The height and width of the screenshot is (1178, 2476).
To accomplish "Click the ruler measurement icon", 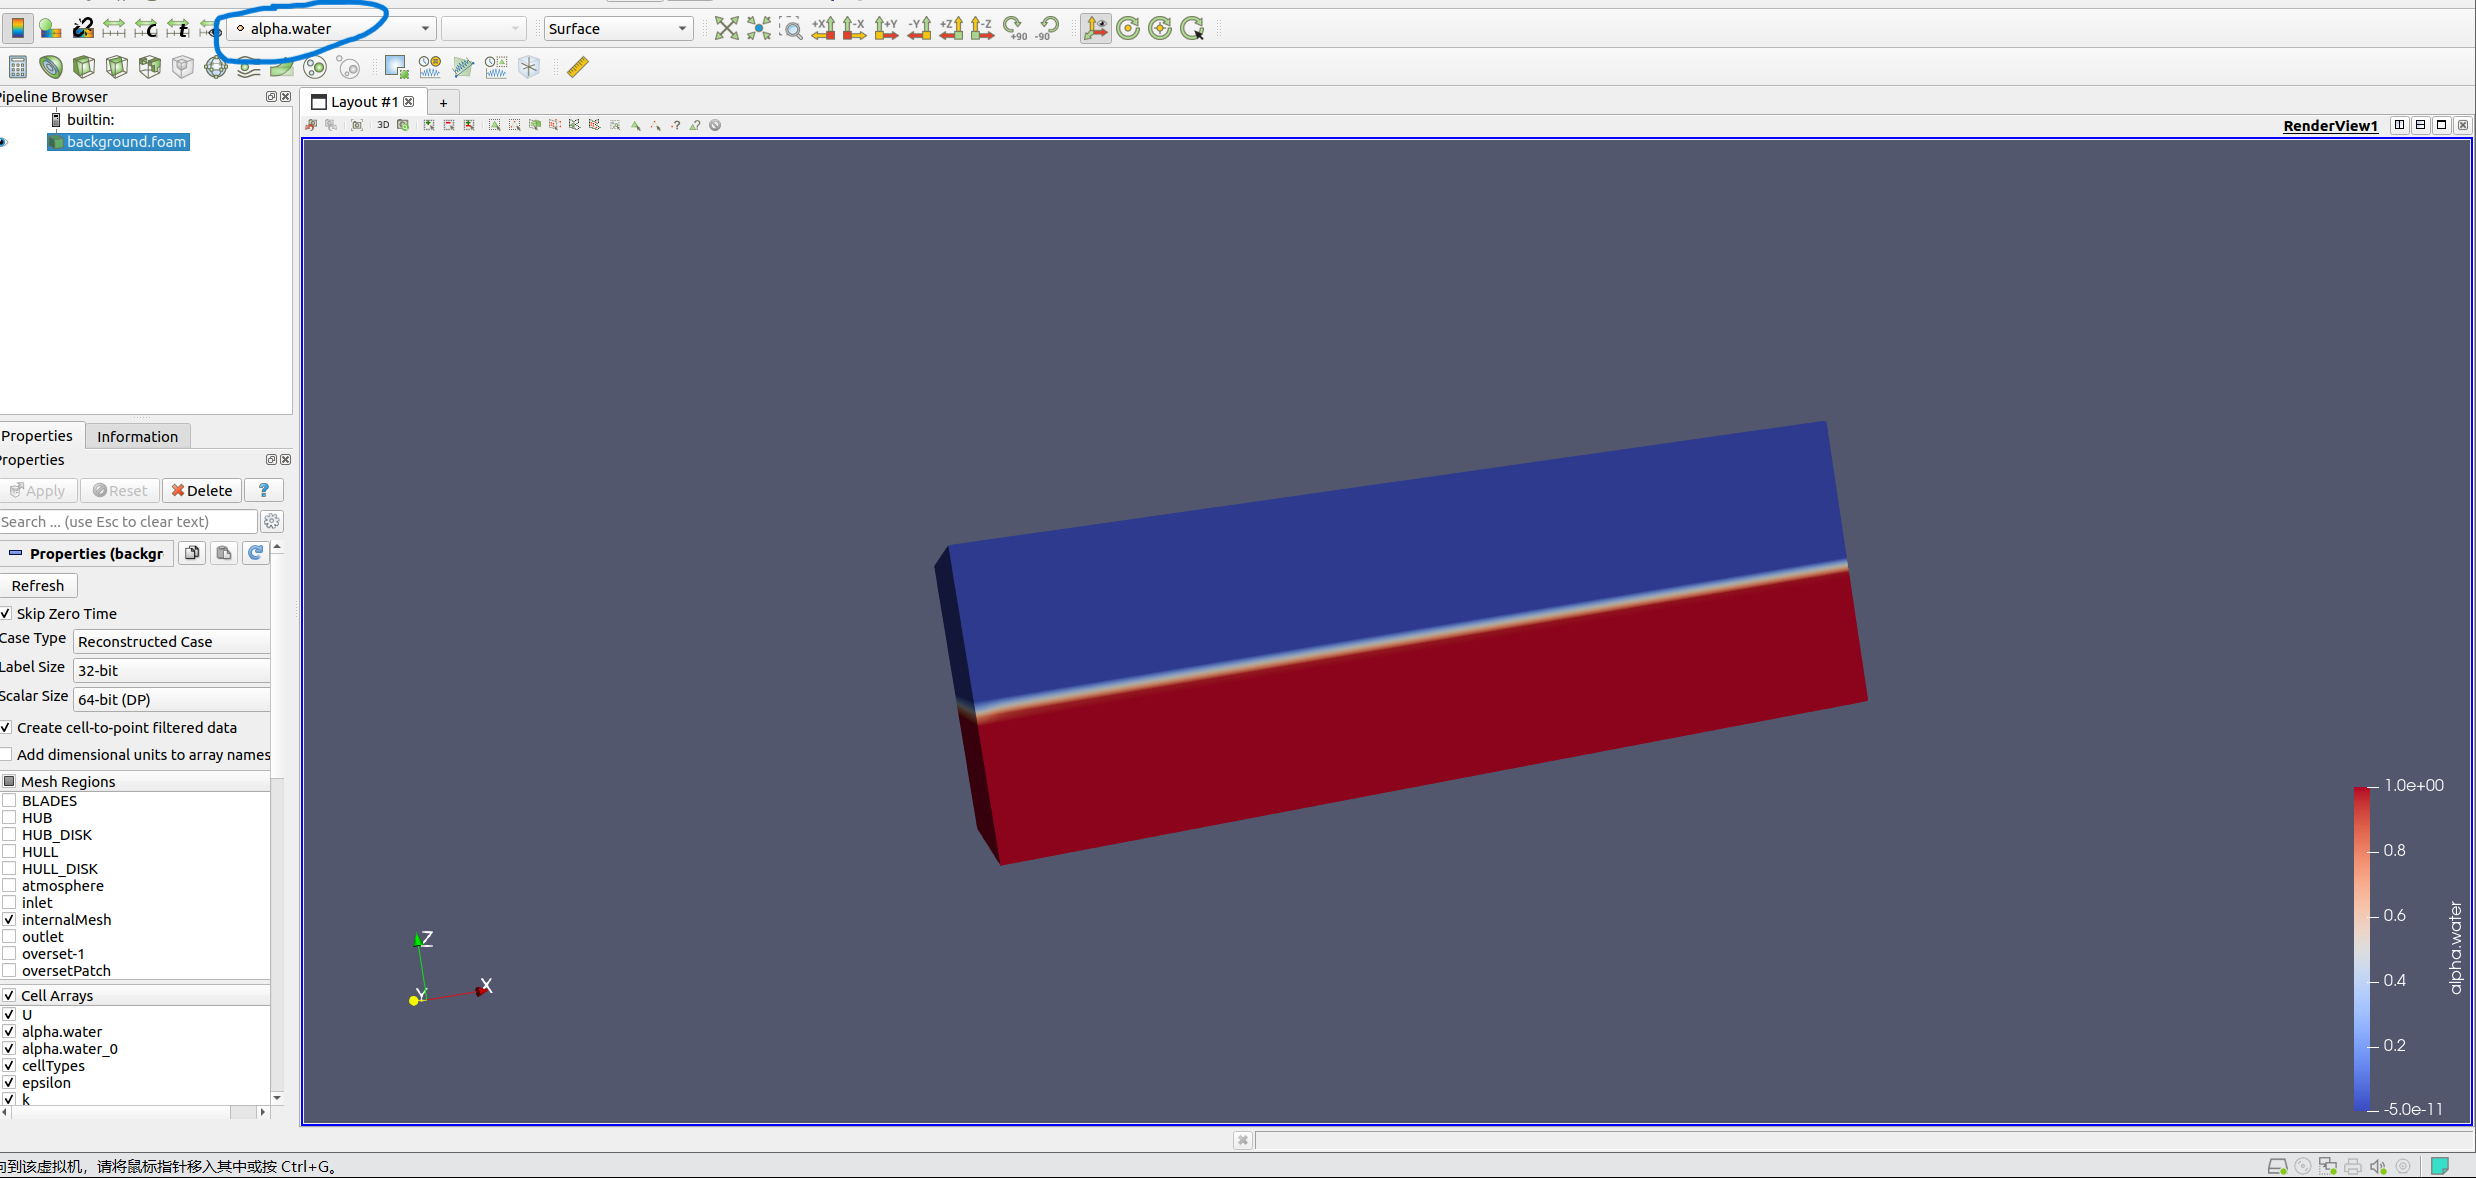I will click(578, 67).
